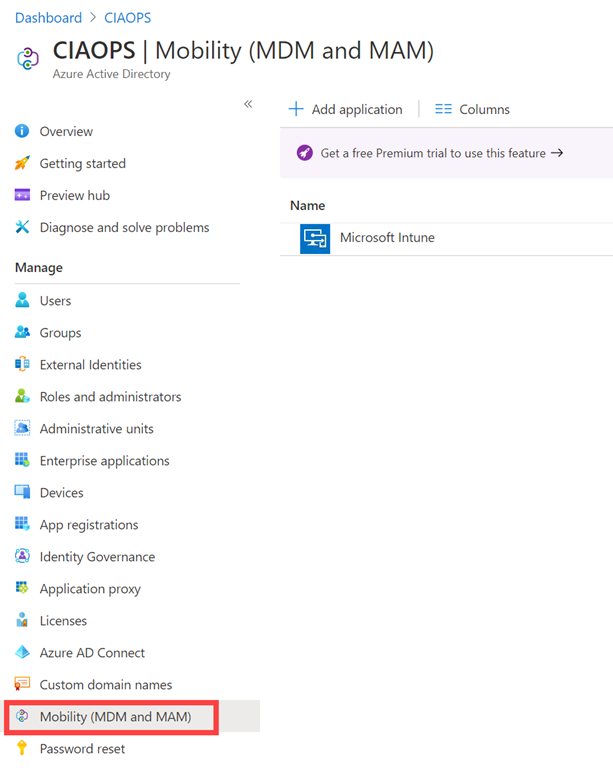The width and height of the screenshot is (613, 768).
Task: Click the CIAOPS breadcrumb link
Action: point(127,18)
